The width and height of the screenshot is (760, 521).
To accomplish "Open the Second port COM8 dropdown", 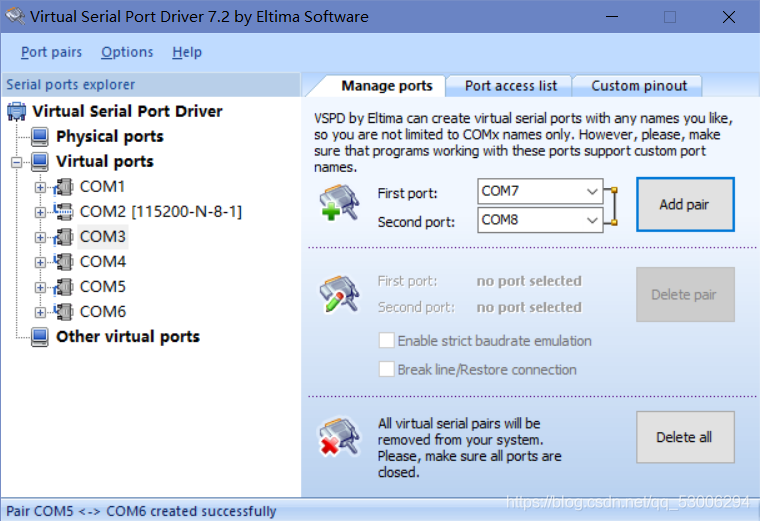I will [x=592, y=220].
